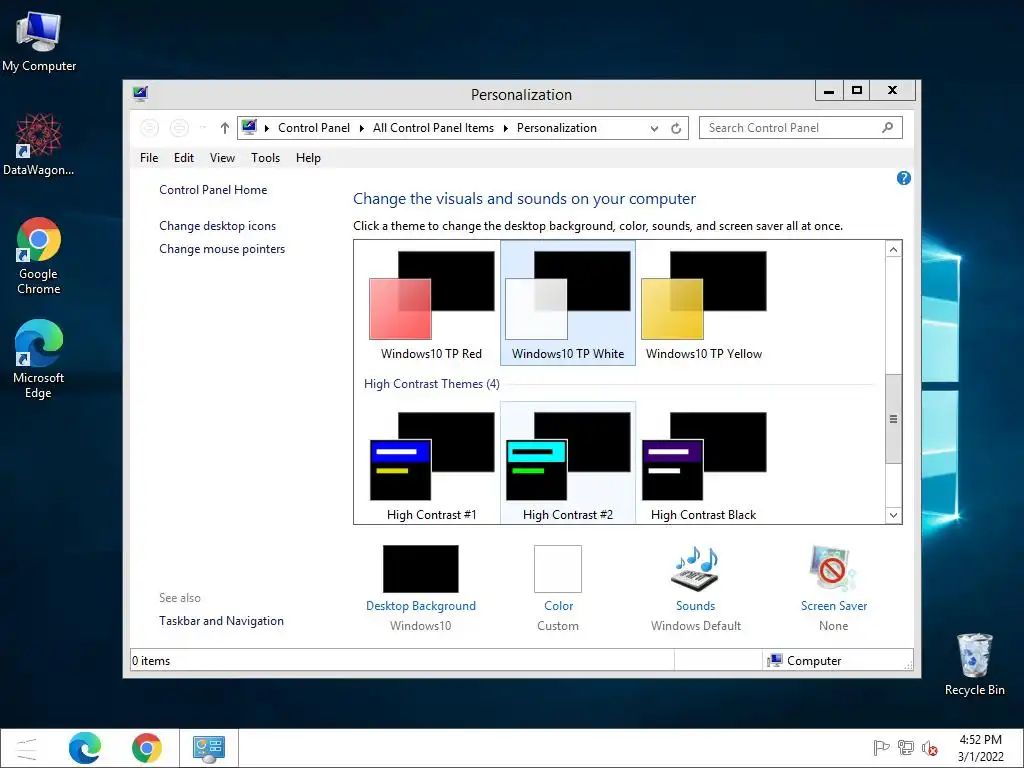Screen dimensions: 1024x768
Task: Click the address bar computer icon
Action: pos(249,127)
